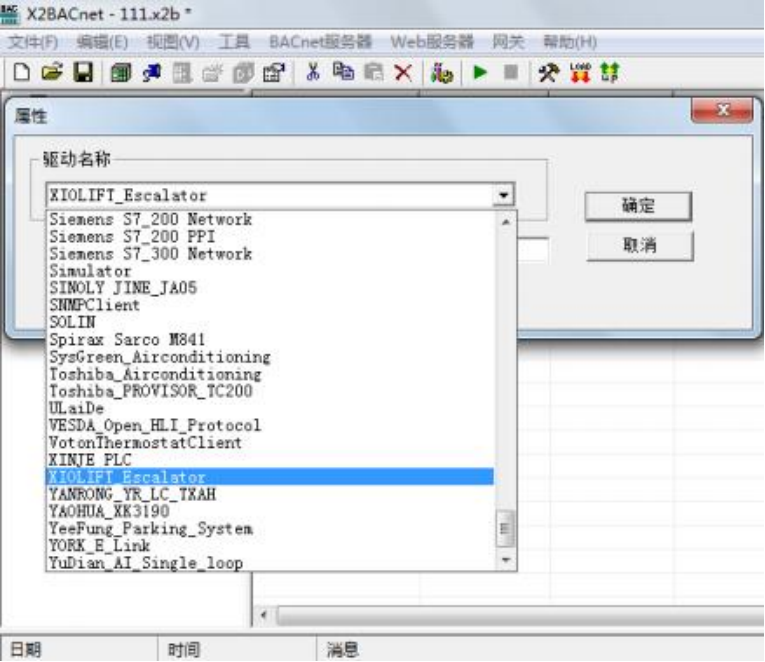Viewport: 765px width, 662px height.
Task: Click the Copy toolbar icon
Action: (x=343, y=73)
